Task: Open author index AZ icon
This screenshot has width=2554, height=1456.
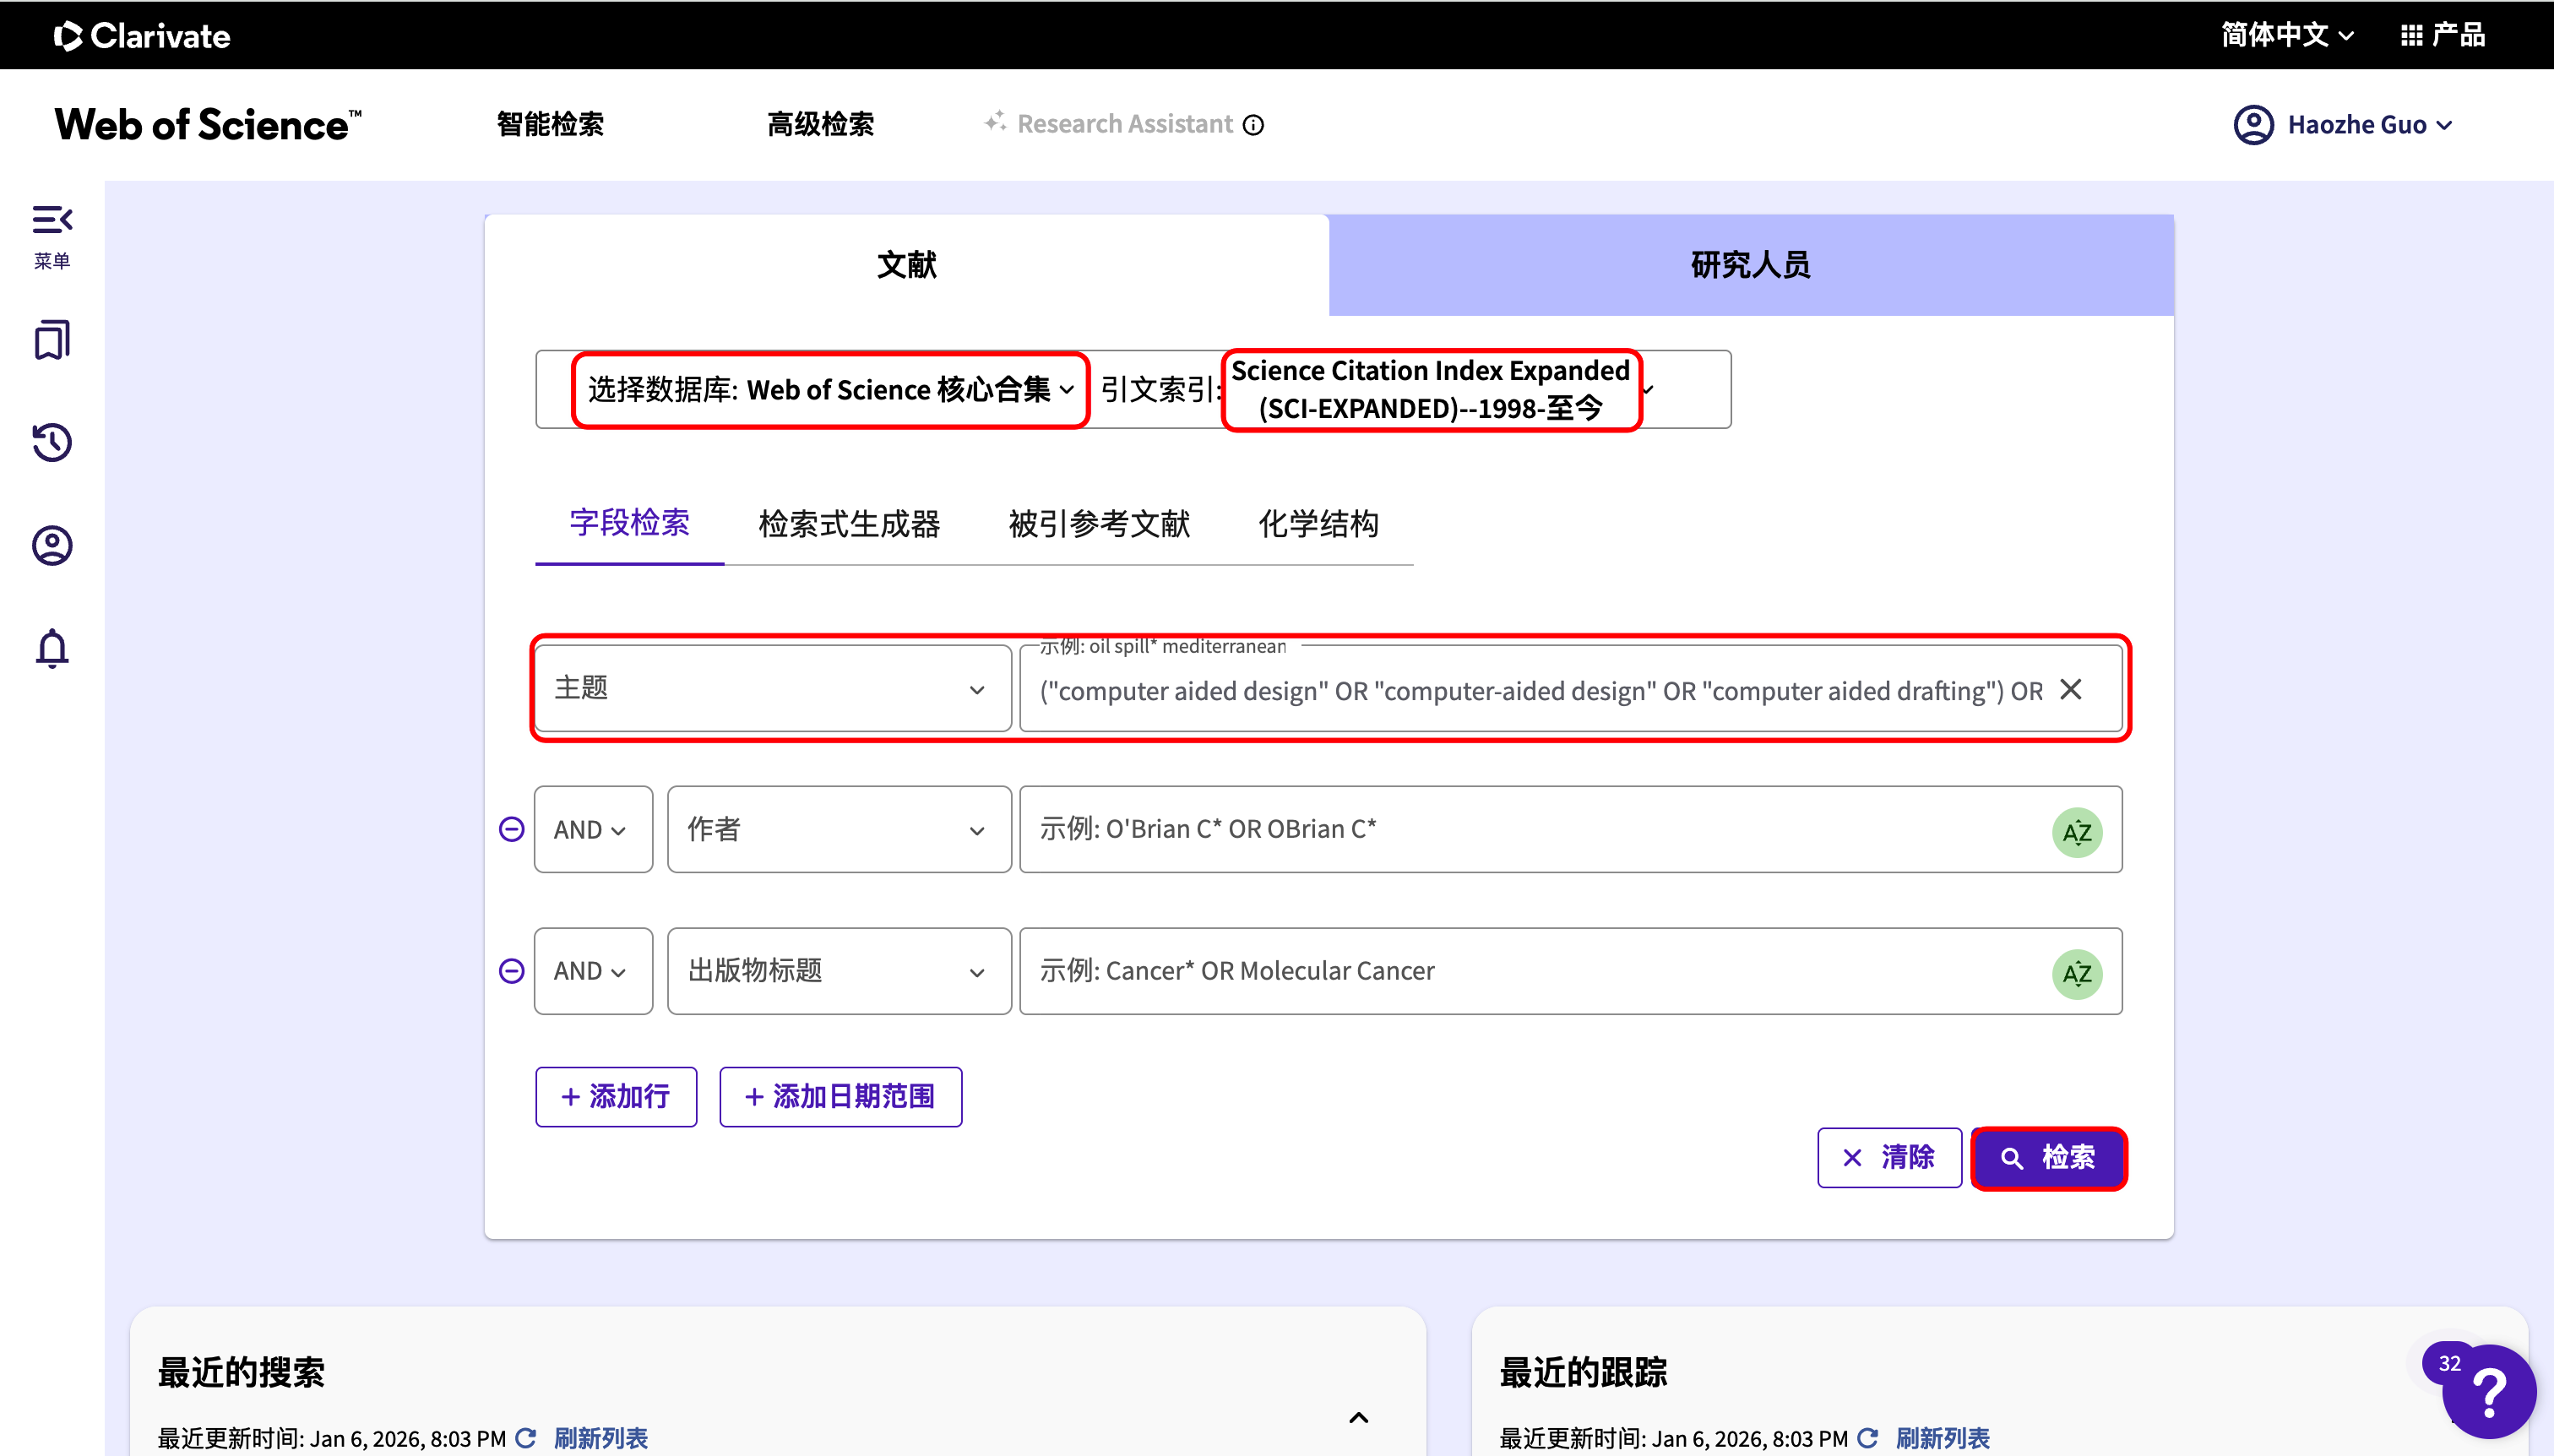Action: point(2076,831)
